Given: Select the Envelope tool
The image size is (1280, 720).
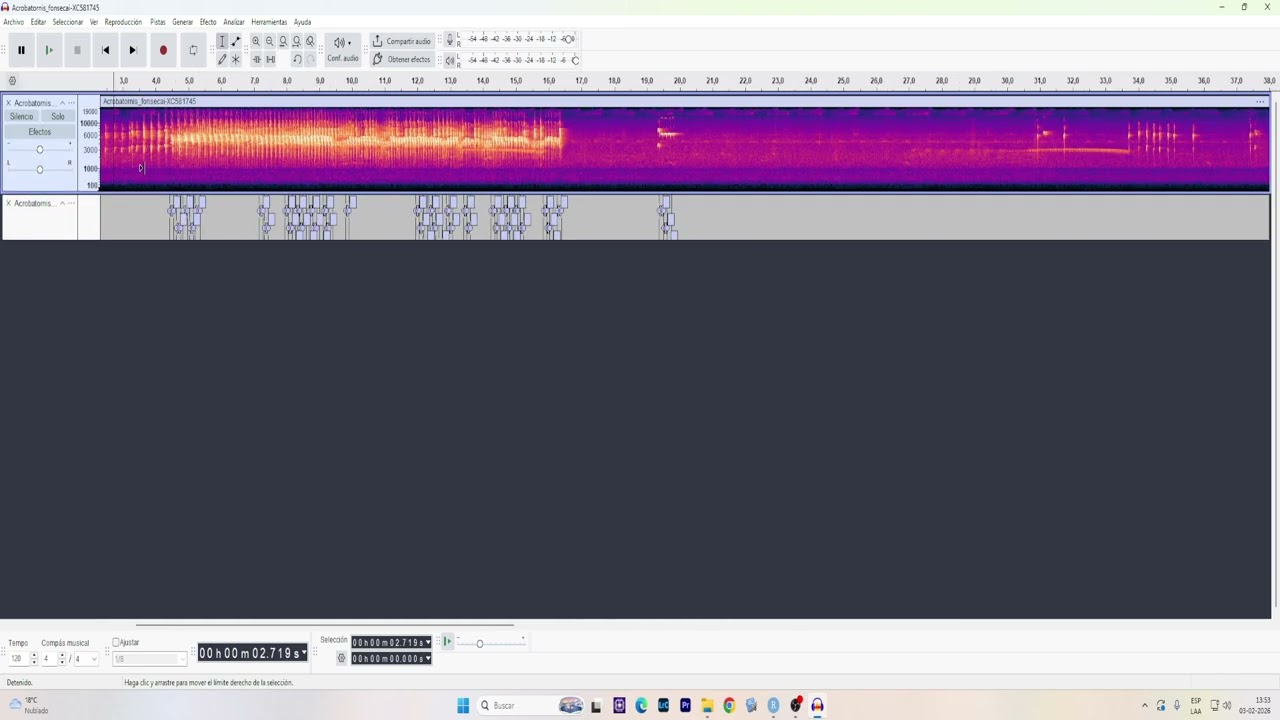Looking at the screenshot, I should click(x=236, y=41).
